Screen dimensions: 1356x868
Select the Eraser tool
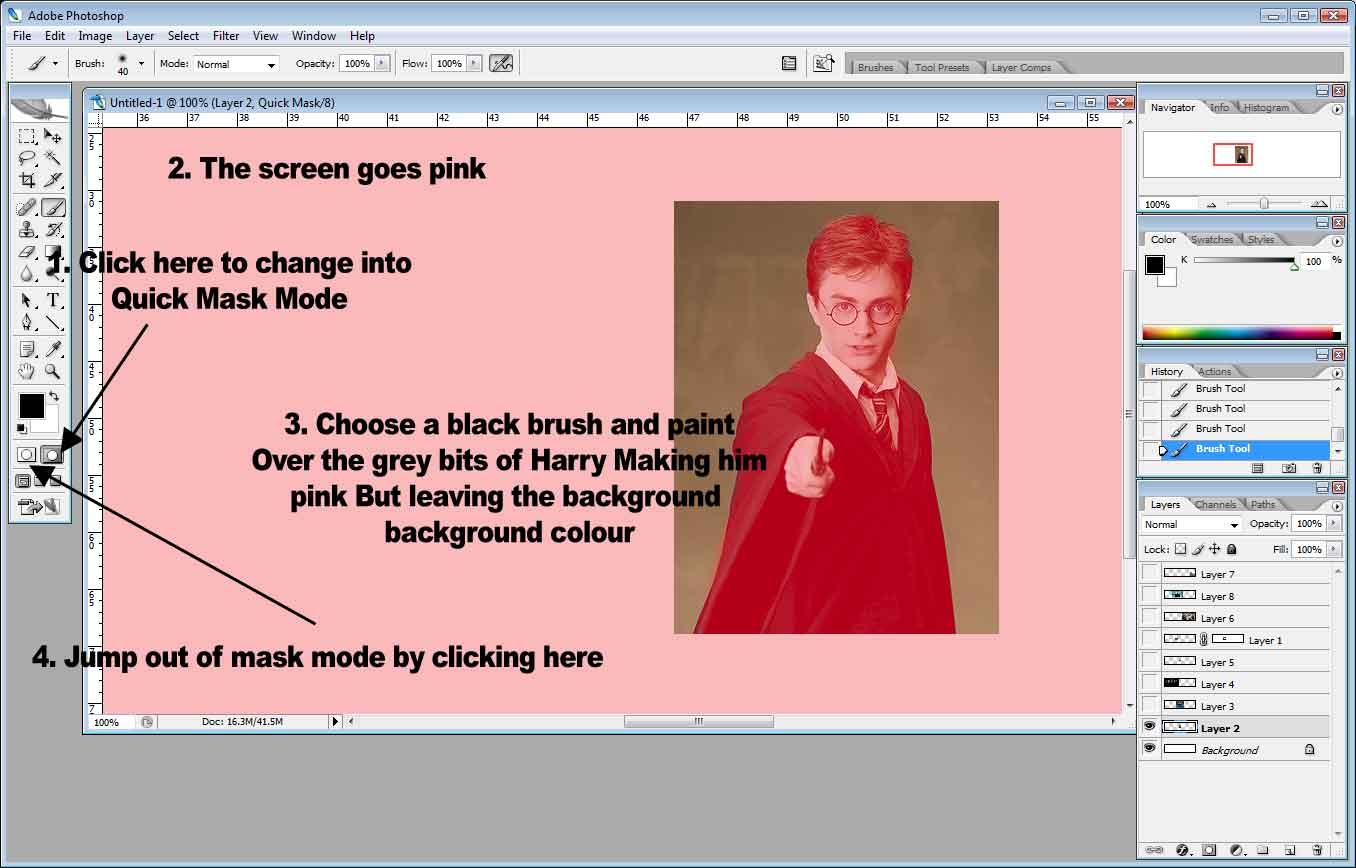click(x=27, y=252)
